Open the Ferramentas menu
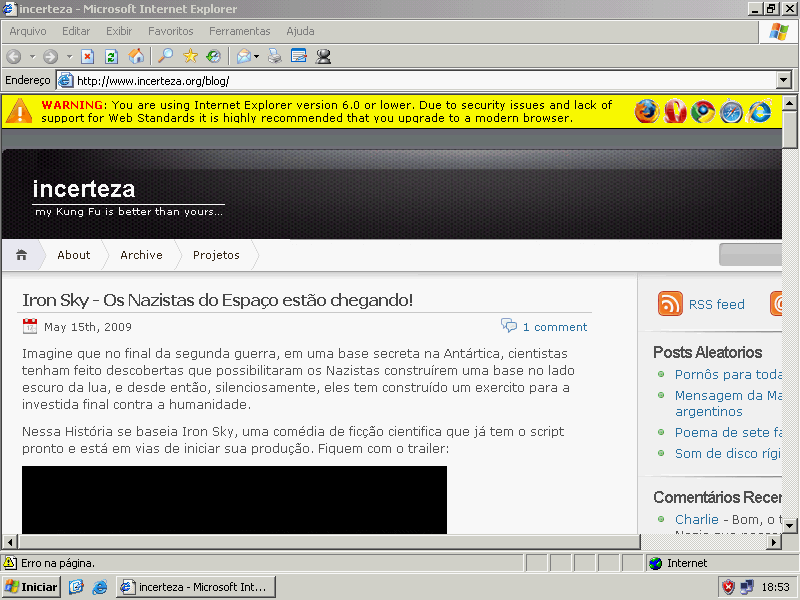 click(x=239, y=31)
